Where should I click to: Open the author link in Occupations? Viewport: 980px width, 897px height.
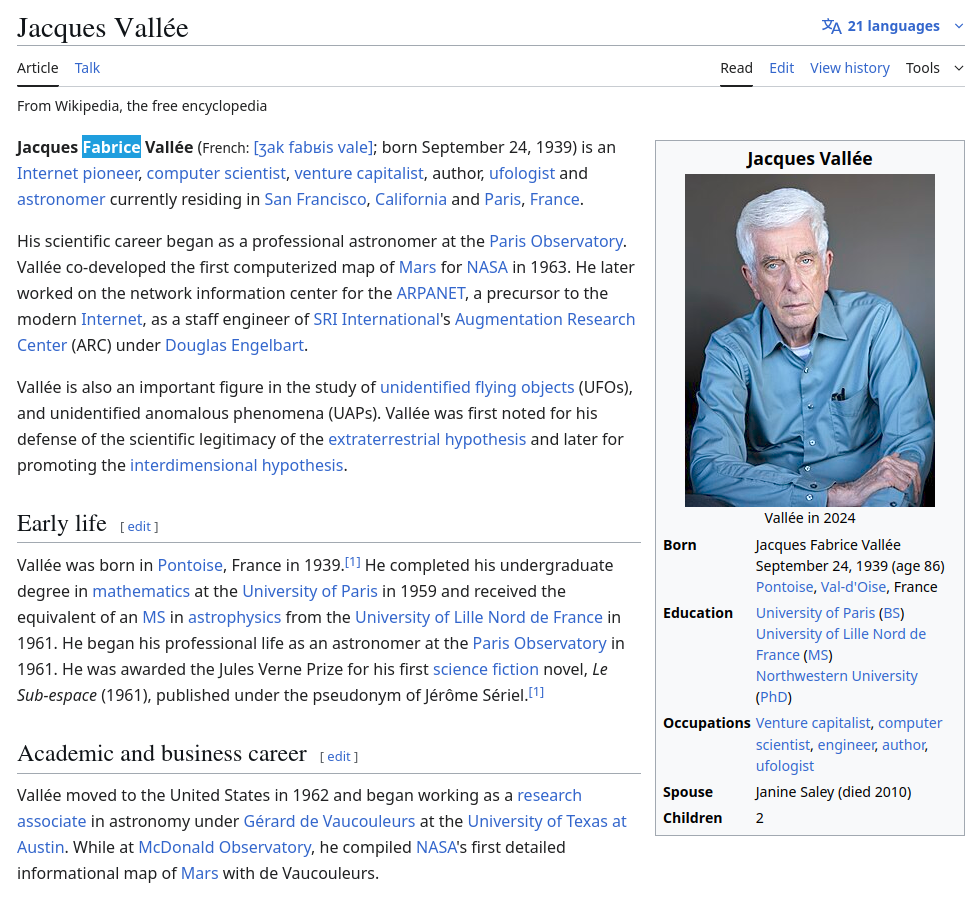click(904, 745)
